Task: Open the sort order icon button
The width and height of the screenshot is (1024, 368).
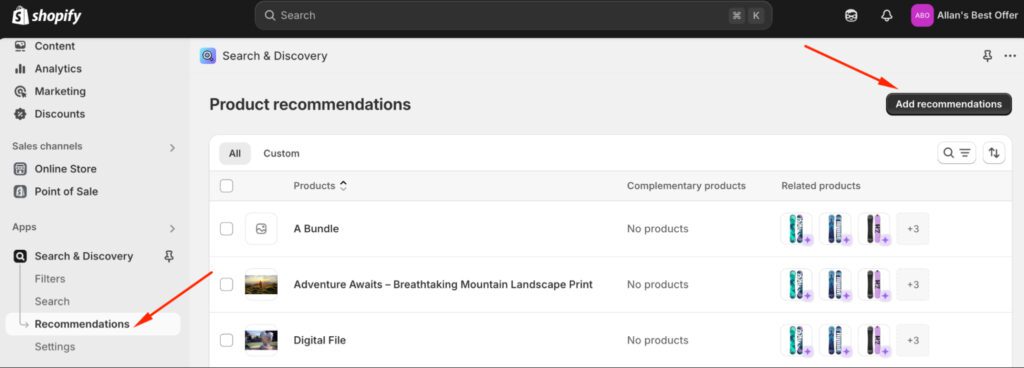Action: coord(994,153)
